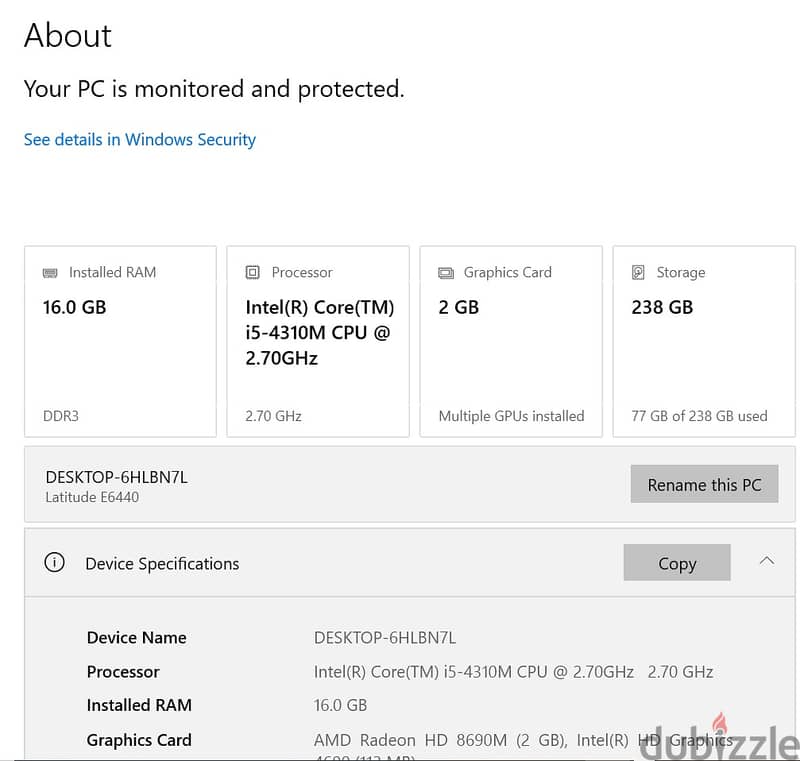The image size is (800, 761).
Task: Click the Installed RAM card memory icon
Action: [50, 273]
